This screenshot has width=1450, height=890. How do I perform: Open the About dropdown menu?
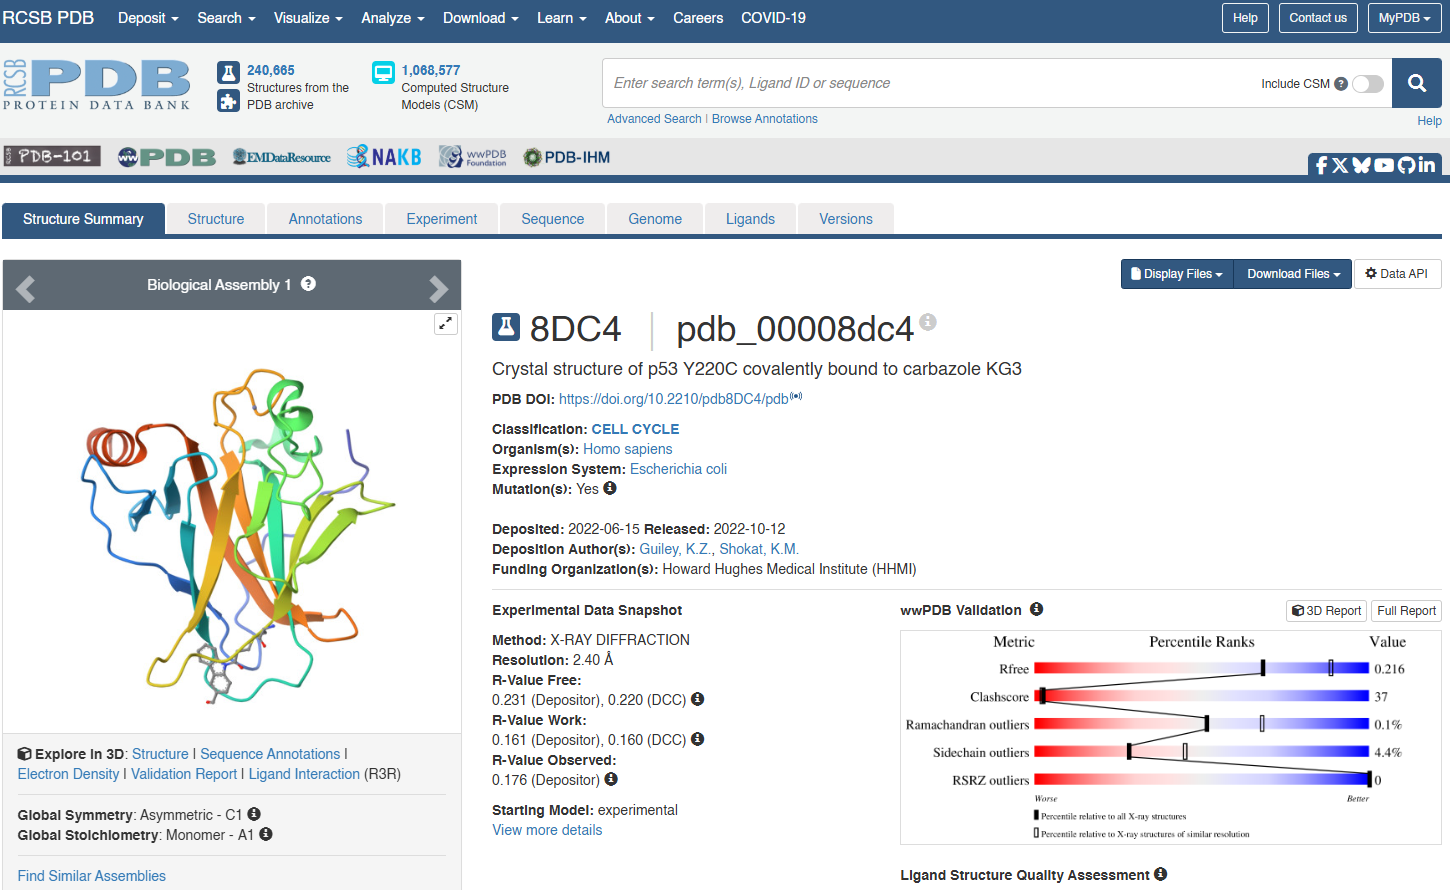coord(630,18)
